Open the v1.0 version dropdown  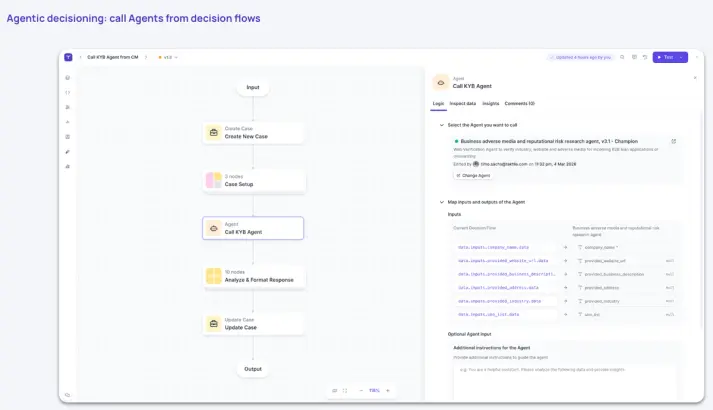tap(168, 57)
